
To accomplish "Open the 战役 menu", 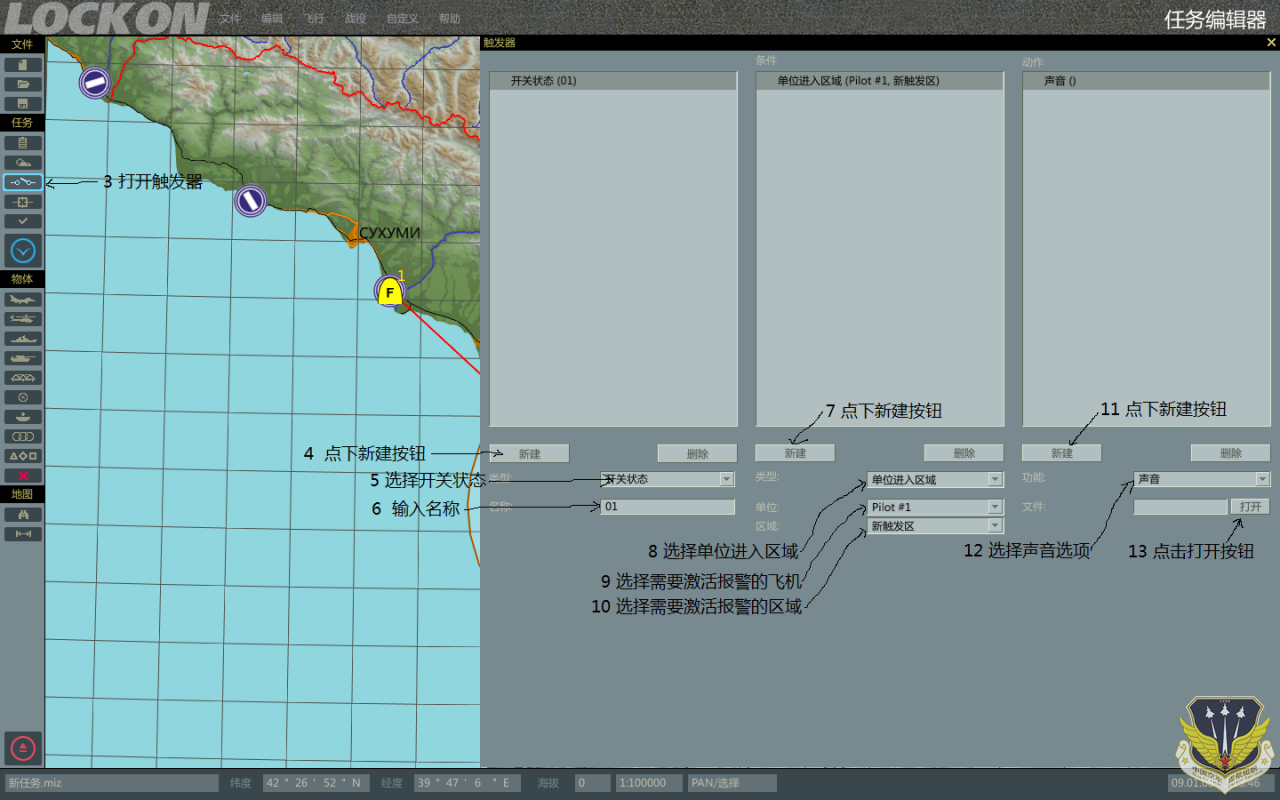I will tap(355, 19).
